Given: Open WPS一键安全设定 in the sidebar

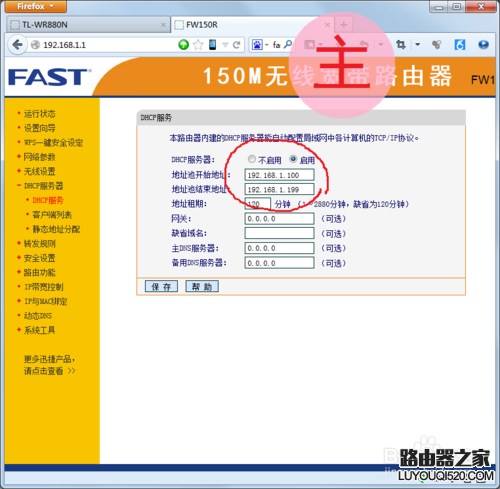Looking at the screenshot, I should [x=53, y=143].
